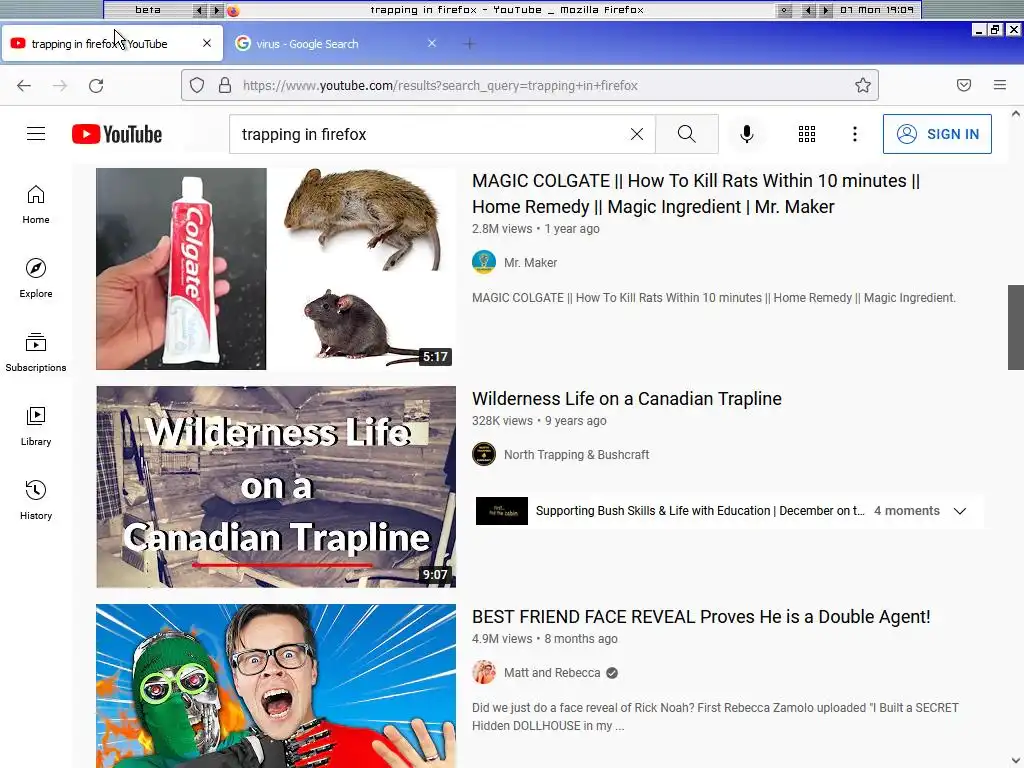Bookmark this page with star
The image size is (1024, 768).
(x=863, y=85)
